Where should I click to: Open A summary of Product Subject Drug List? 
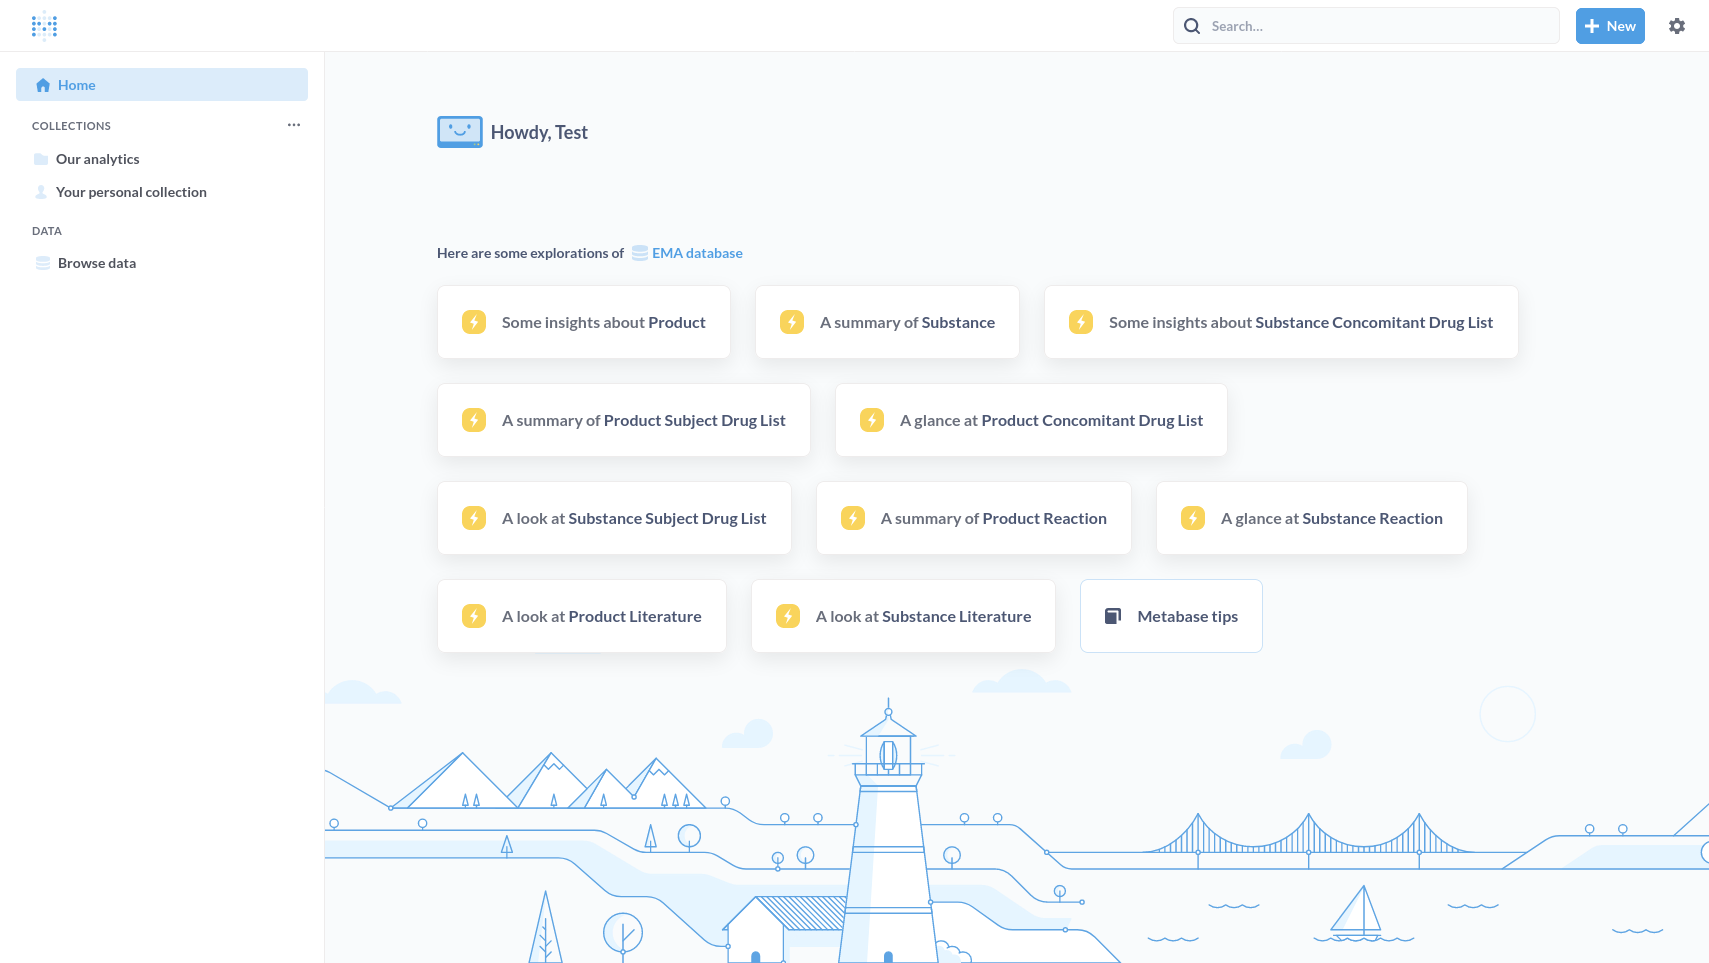pyautogui.click(x=624, y=420)
